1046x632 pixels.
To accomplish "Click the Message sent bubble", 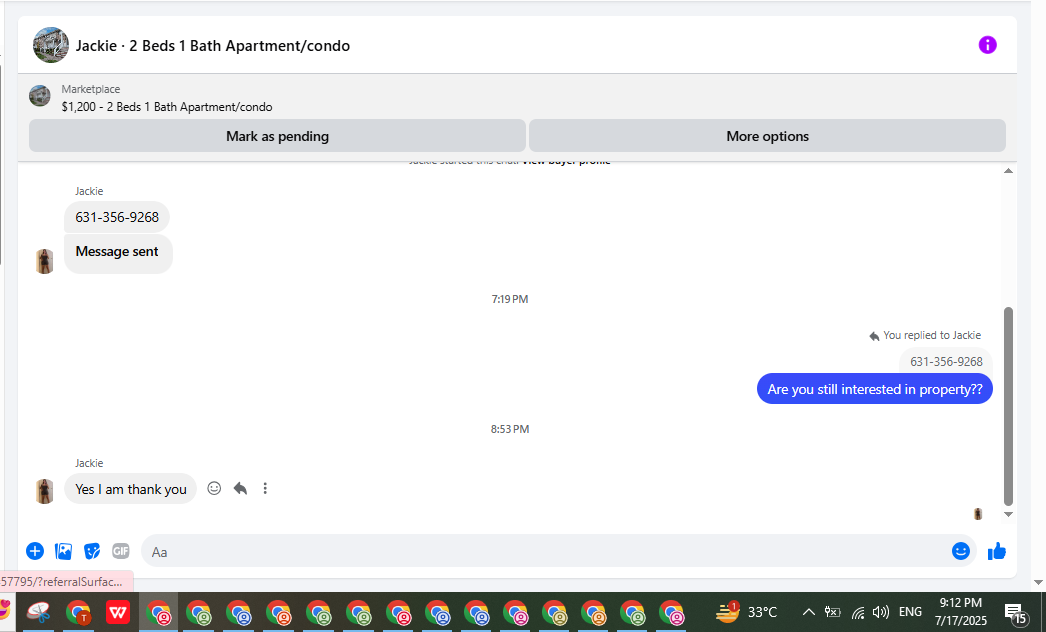I will [118, 253].
